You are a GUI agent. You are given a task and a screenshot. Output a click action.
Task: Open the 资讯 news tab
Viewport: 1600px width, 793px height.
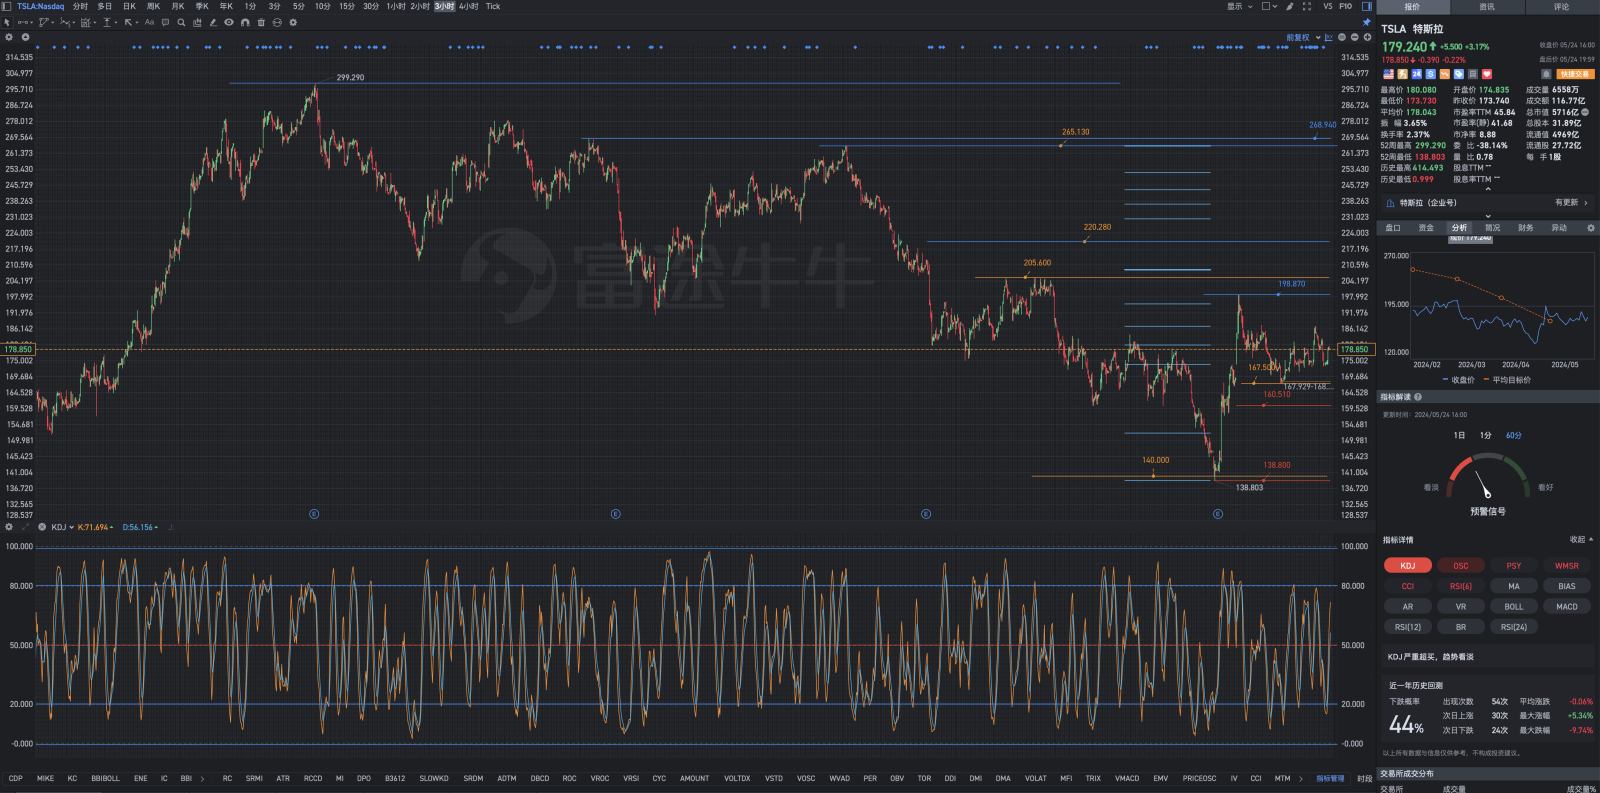[x=1487, y=7]
